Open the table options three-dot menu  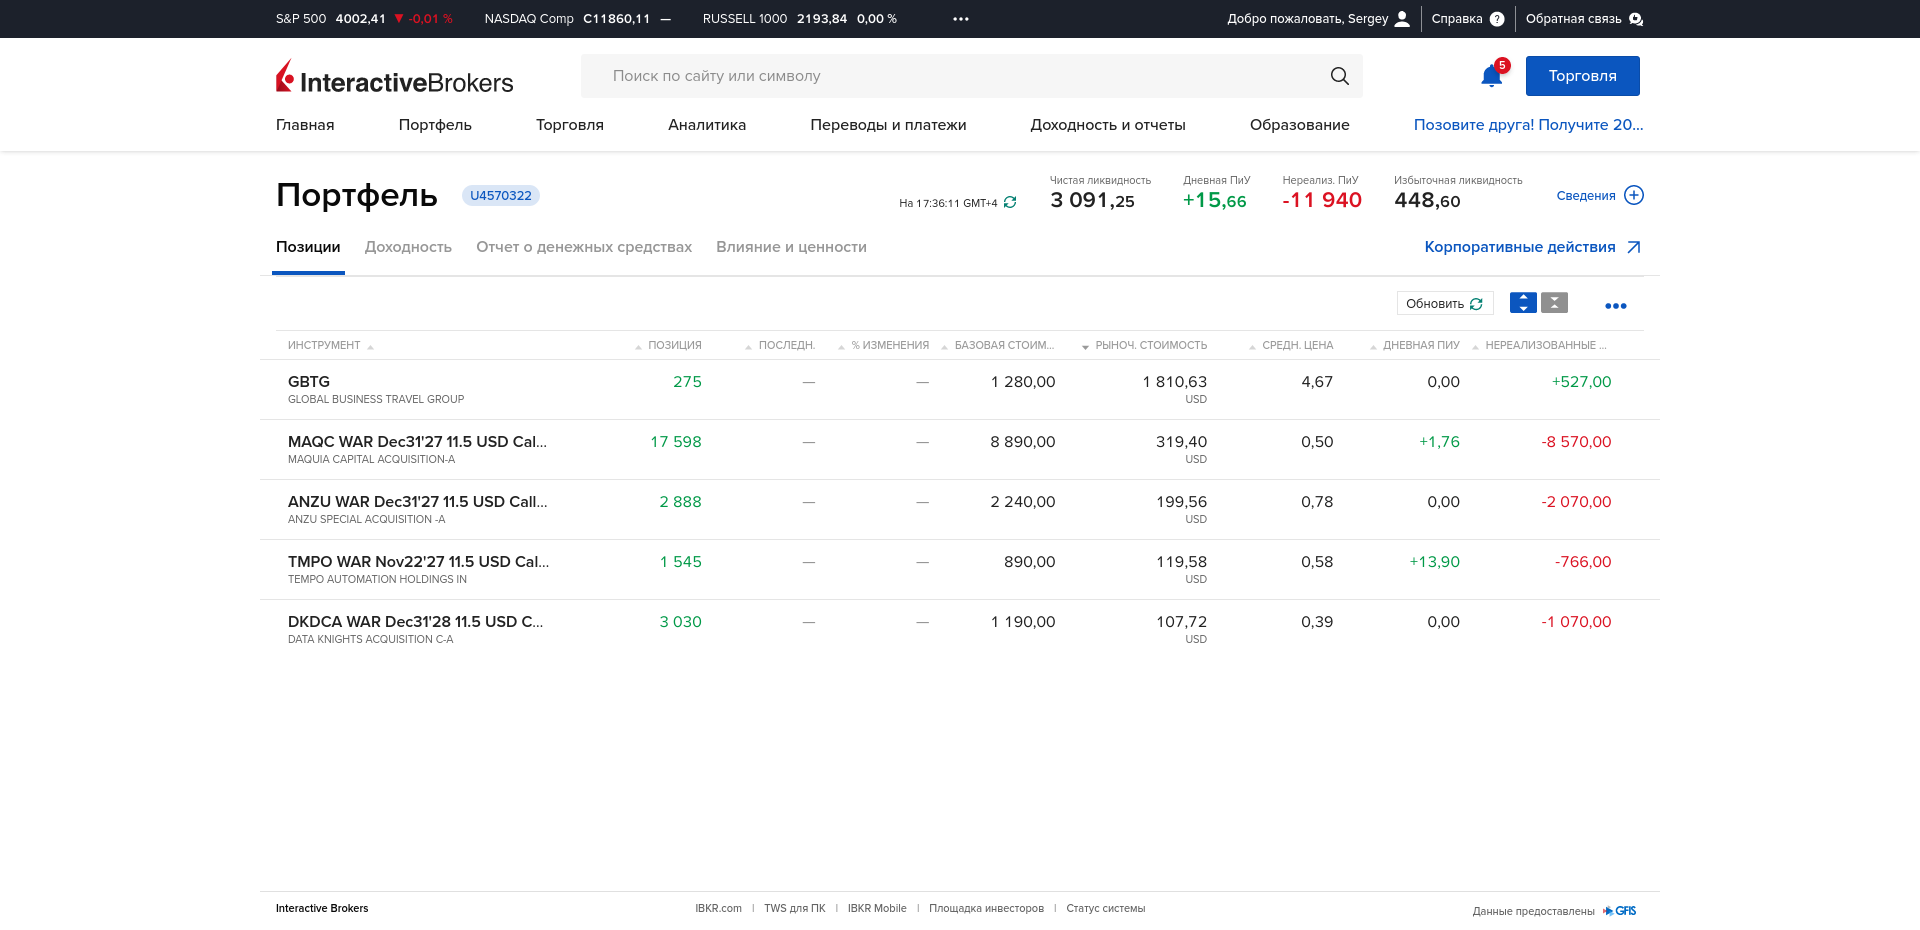[1616, 306]
